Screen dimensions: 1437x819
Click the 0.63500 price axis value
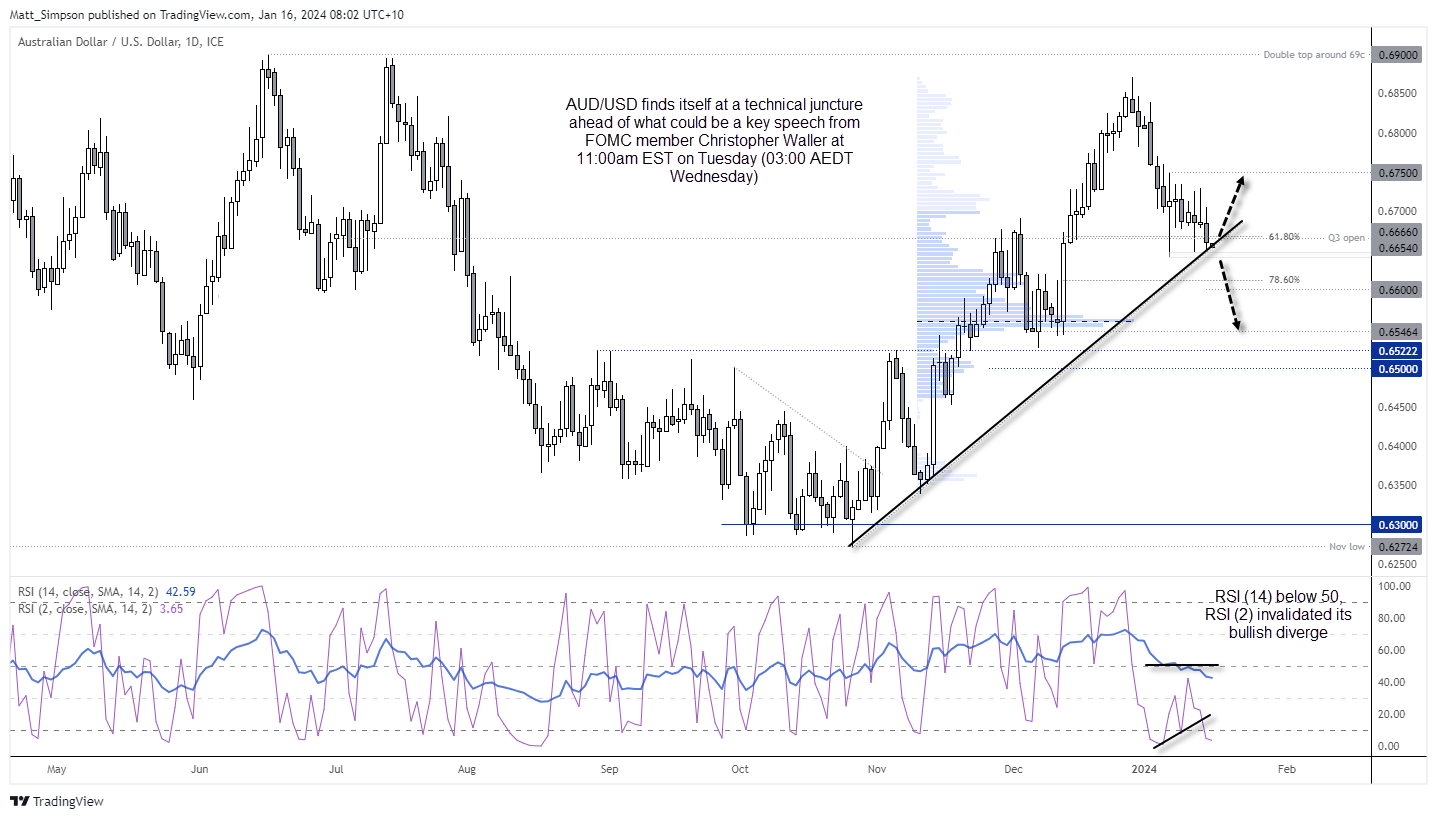click(x=1398, y=485)
